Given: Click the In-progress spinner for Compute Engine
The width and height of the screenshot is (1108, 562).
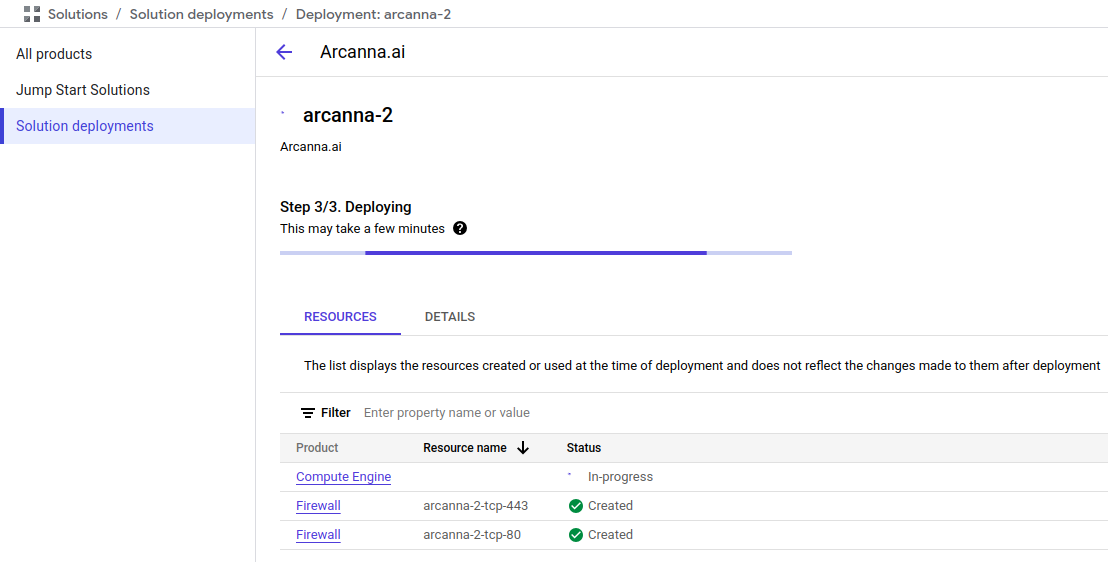Looking at the screenshot, I should pos(570,476).
